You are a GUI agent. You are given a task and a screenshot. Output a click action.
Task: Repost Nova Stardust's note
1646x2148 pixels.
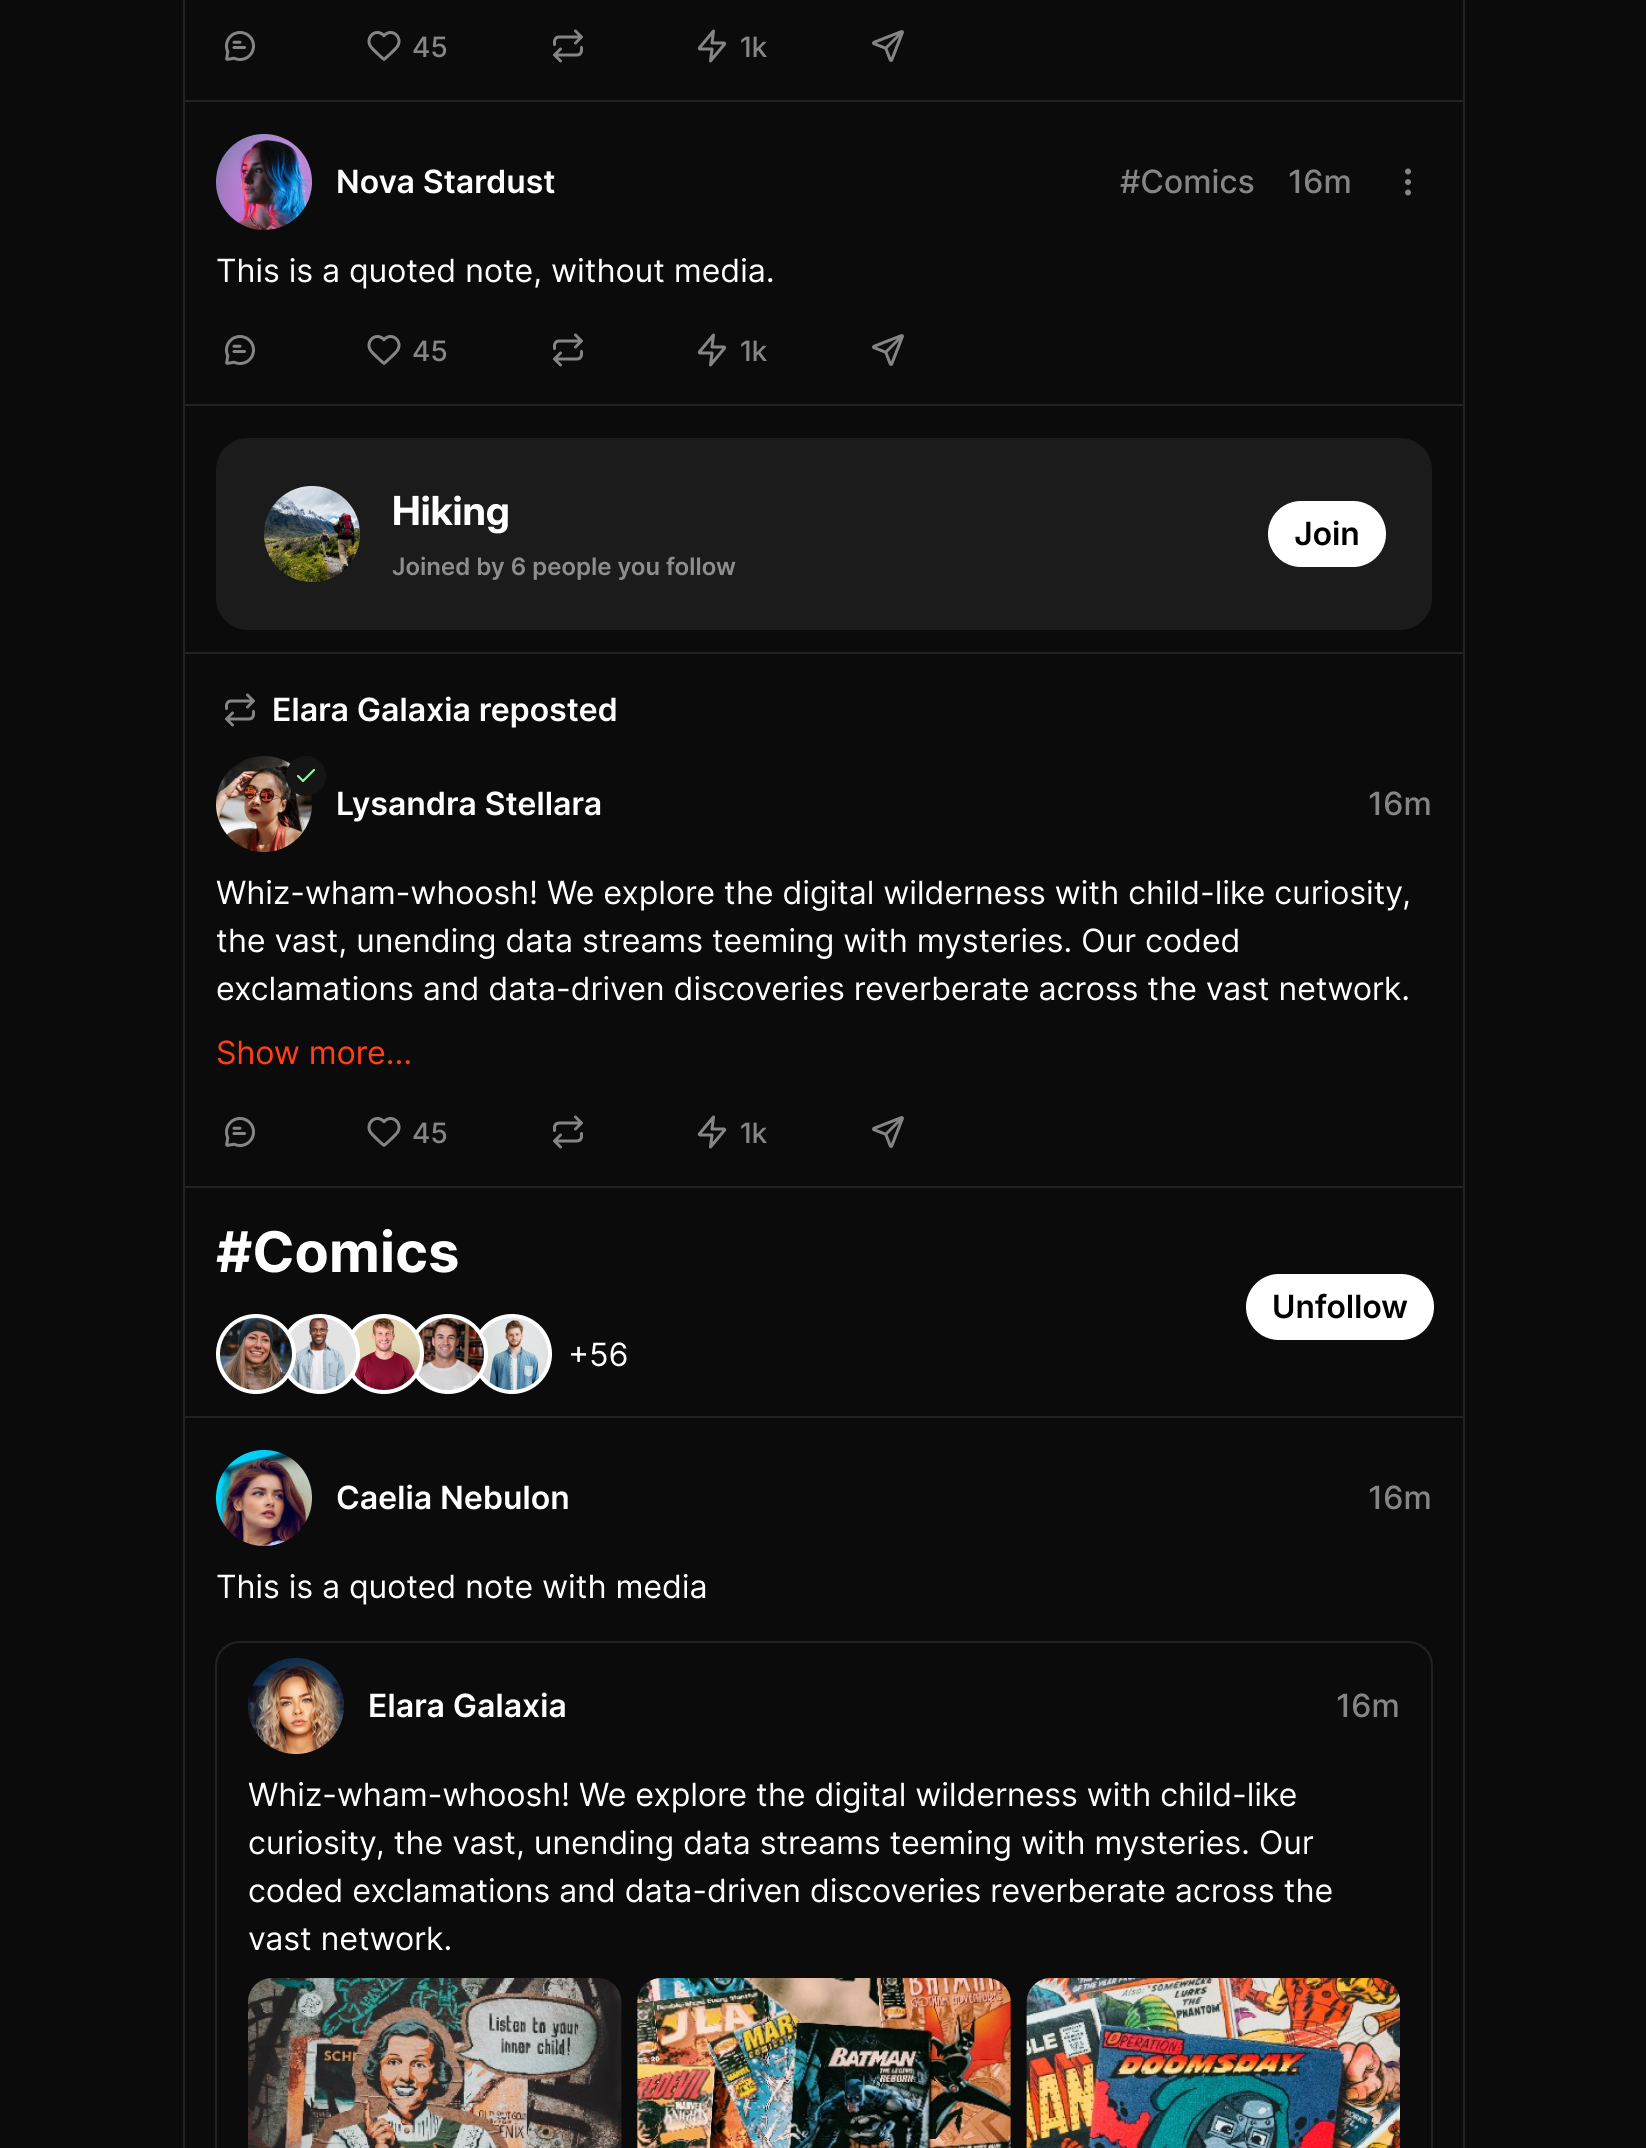click(x=567, y=350)
